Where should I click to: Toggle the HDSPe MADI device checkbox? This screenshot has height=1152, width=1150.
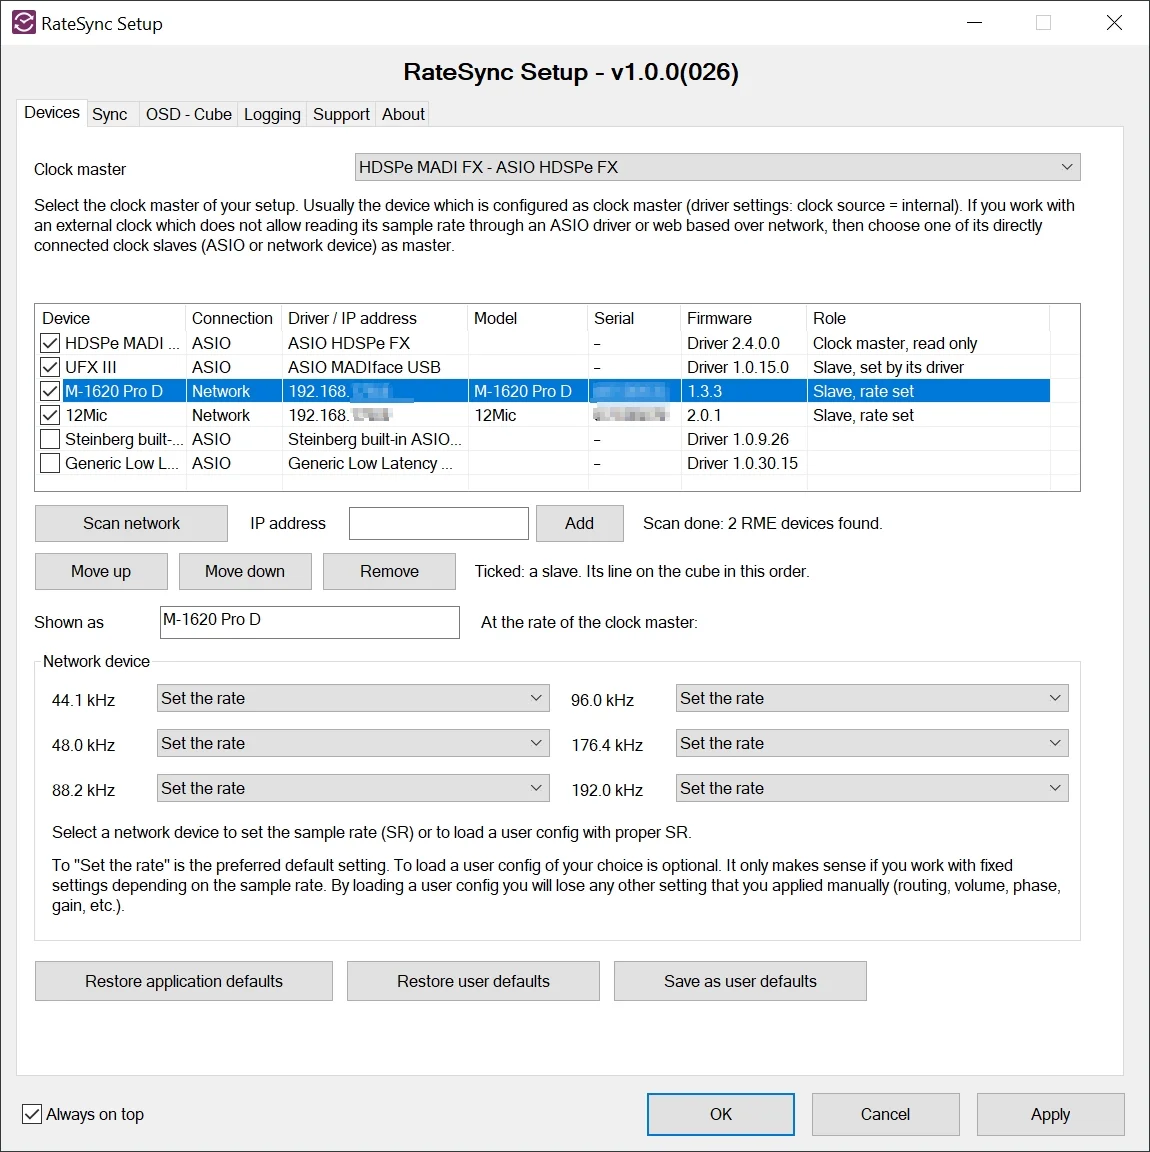pyautogui.click(x=50, y=343)
